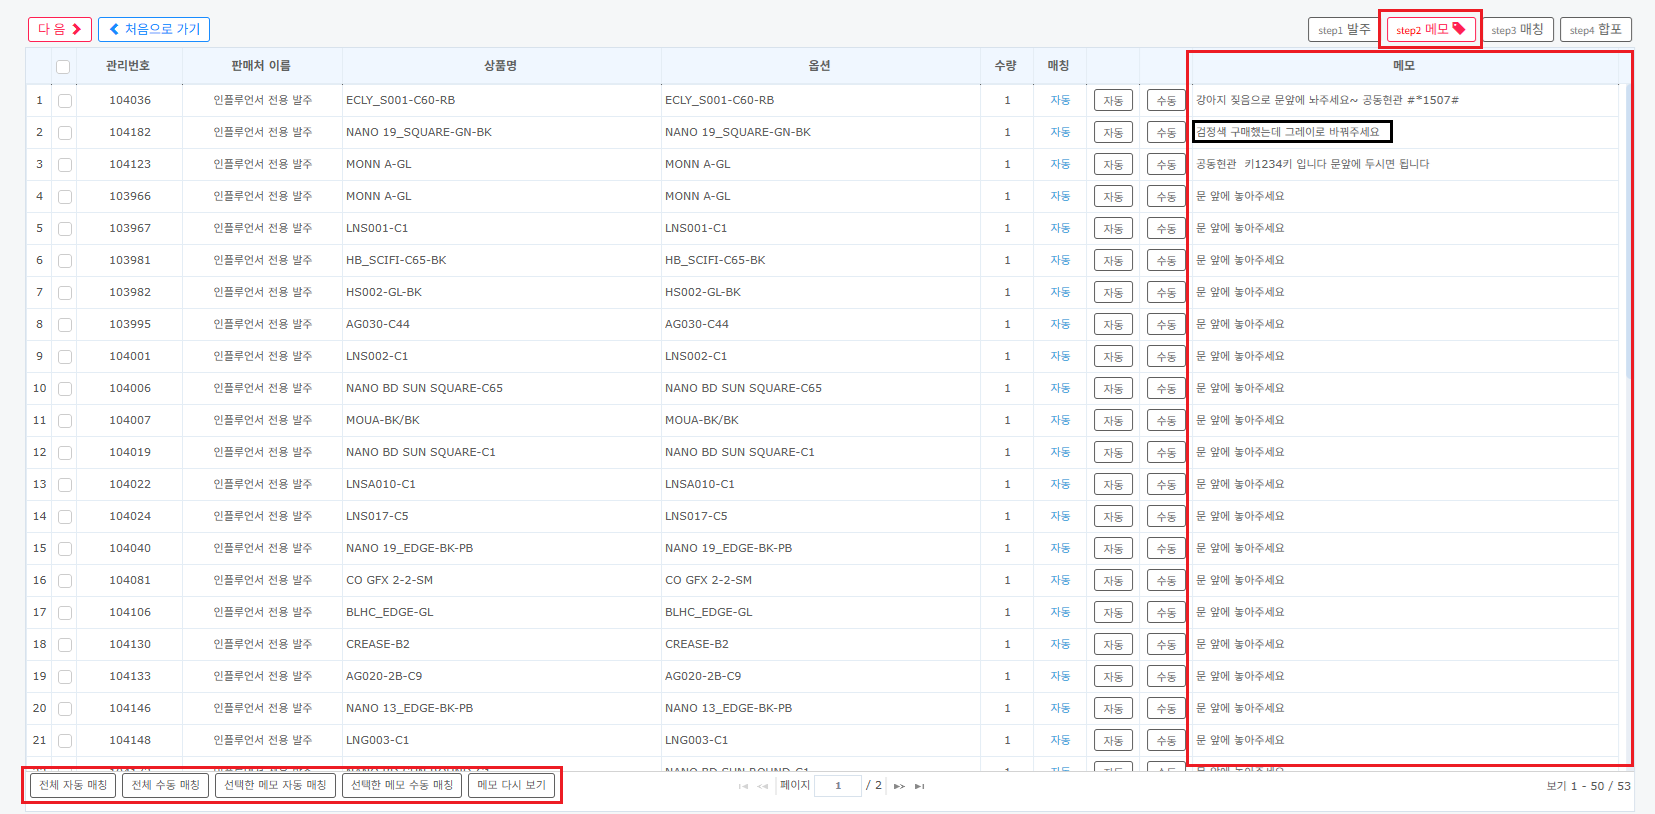Tick the checkbox for order 104006
This screenshot has width=1655, height=814.
[x=65, y=389]
